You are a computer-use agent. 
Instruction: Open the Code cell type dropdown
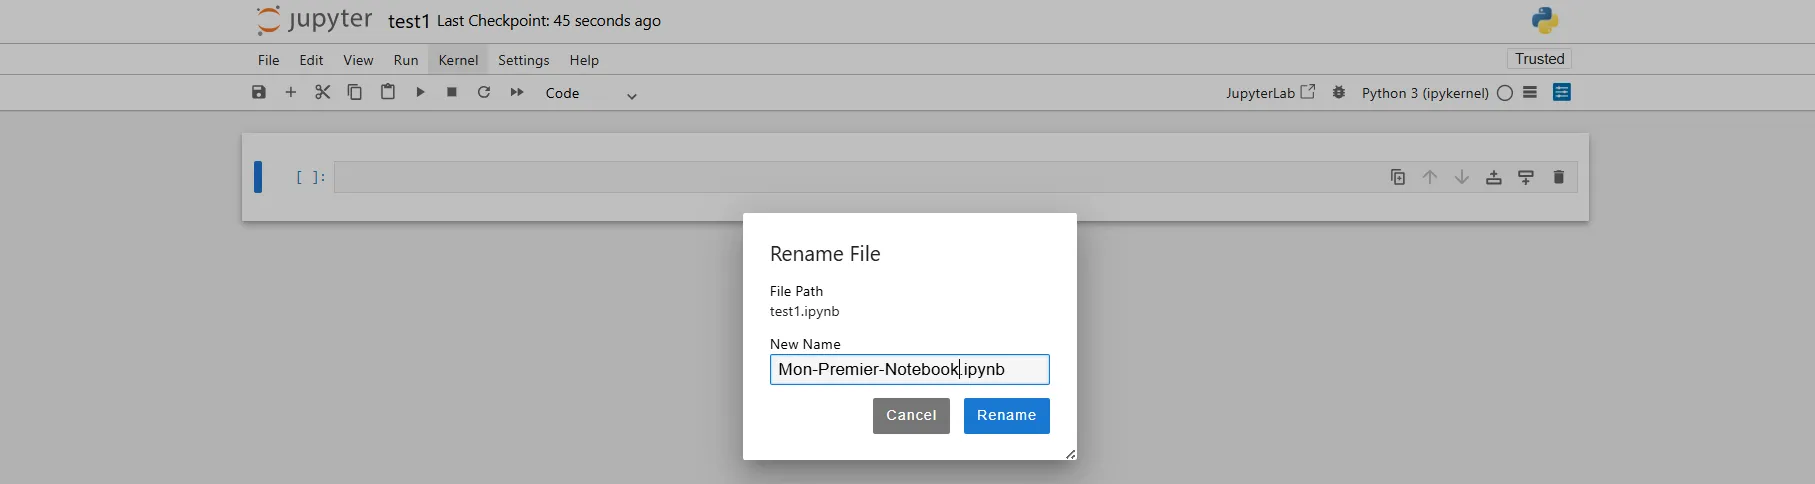tap(590, 93)
